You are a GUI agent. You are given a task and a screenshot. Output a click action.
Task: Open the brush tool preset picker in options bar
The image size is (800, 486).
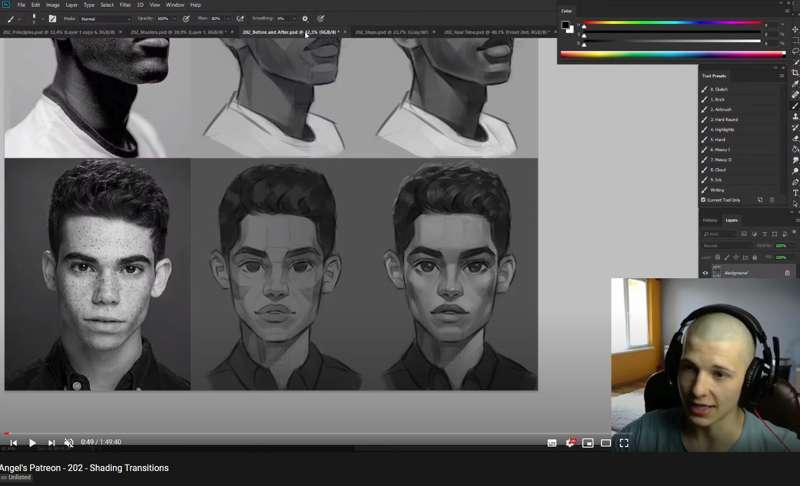pos(34,19)
